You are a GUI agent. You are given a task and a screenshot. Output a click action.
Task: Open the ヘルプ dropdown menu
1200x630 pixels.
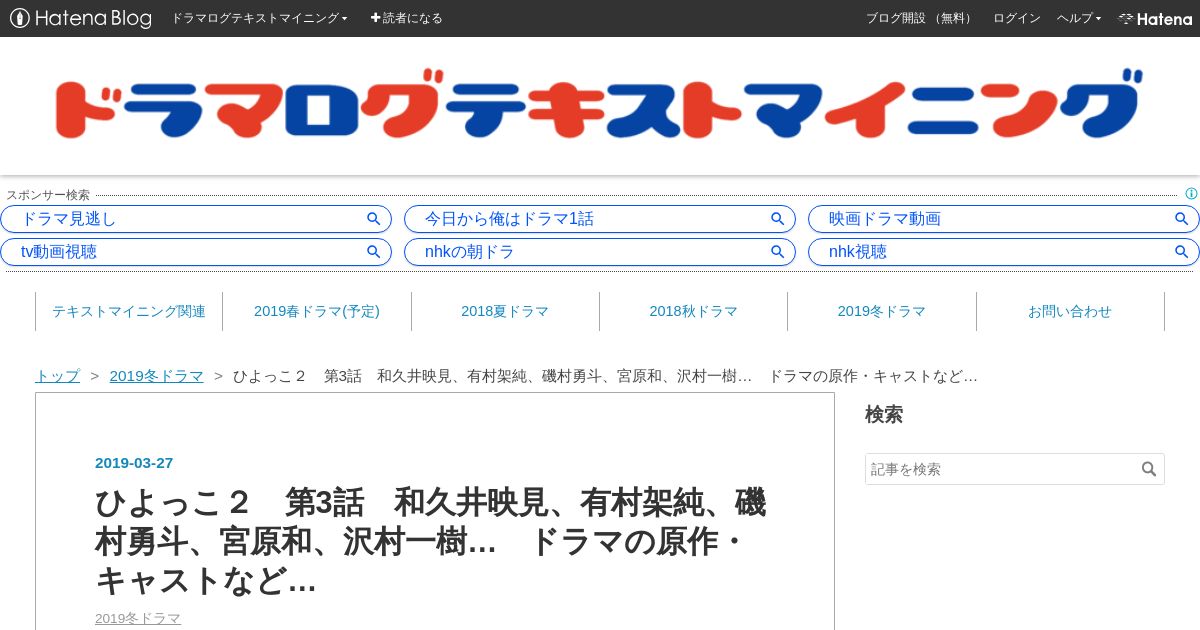point(1079,18)
